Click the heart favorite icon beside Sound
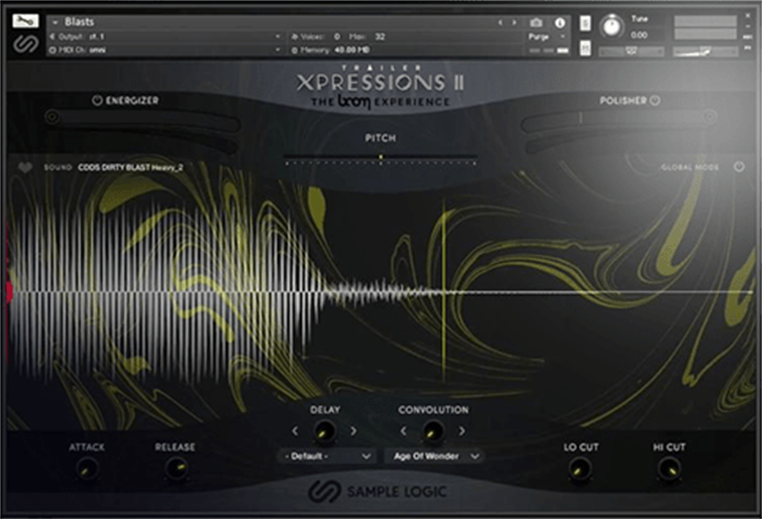 [x=25, y=168]
